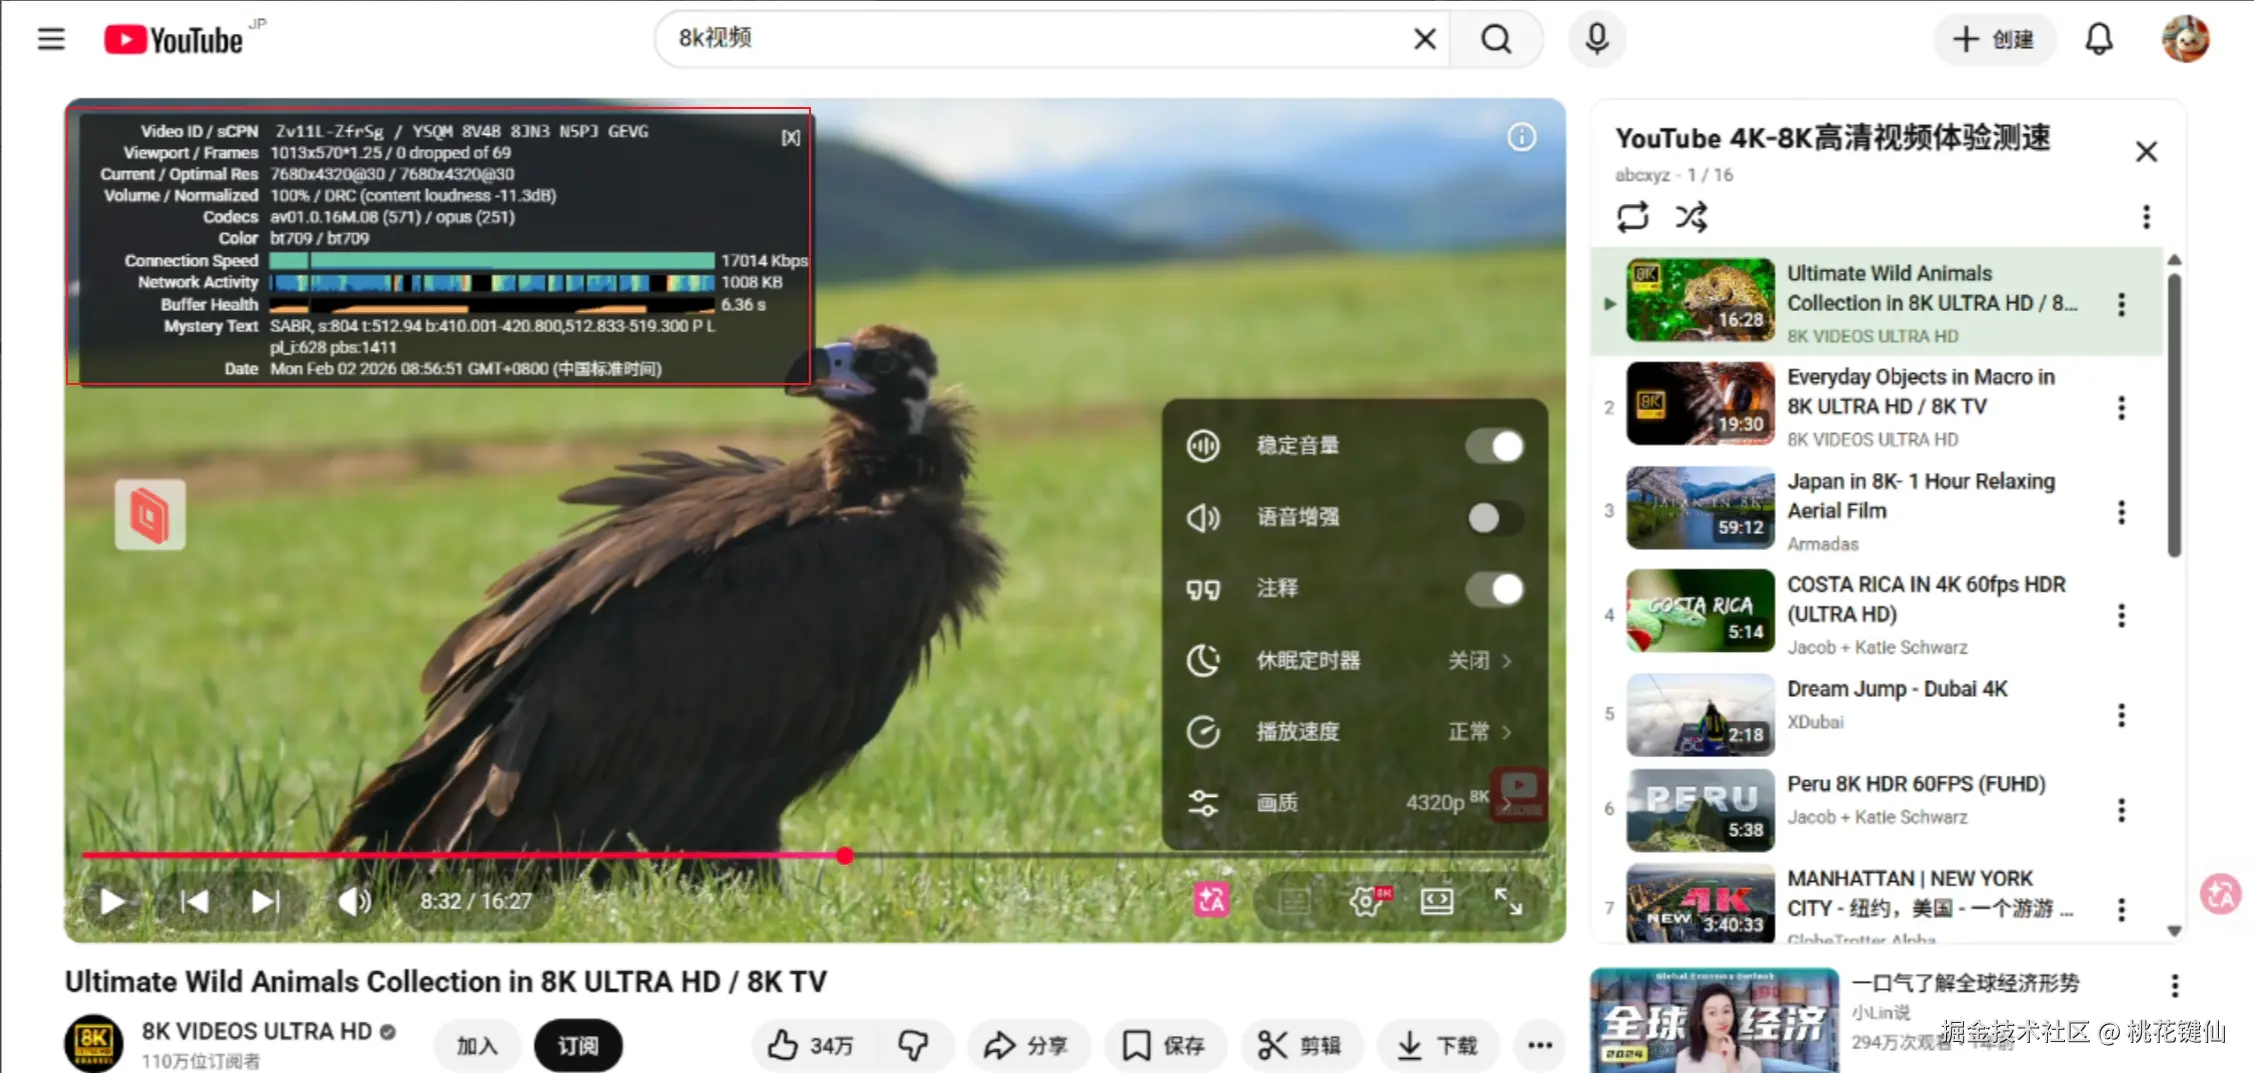Seek on the video progress bar
2254x1073 pixels.
(814, 856)
